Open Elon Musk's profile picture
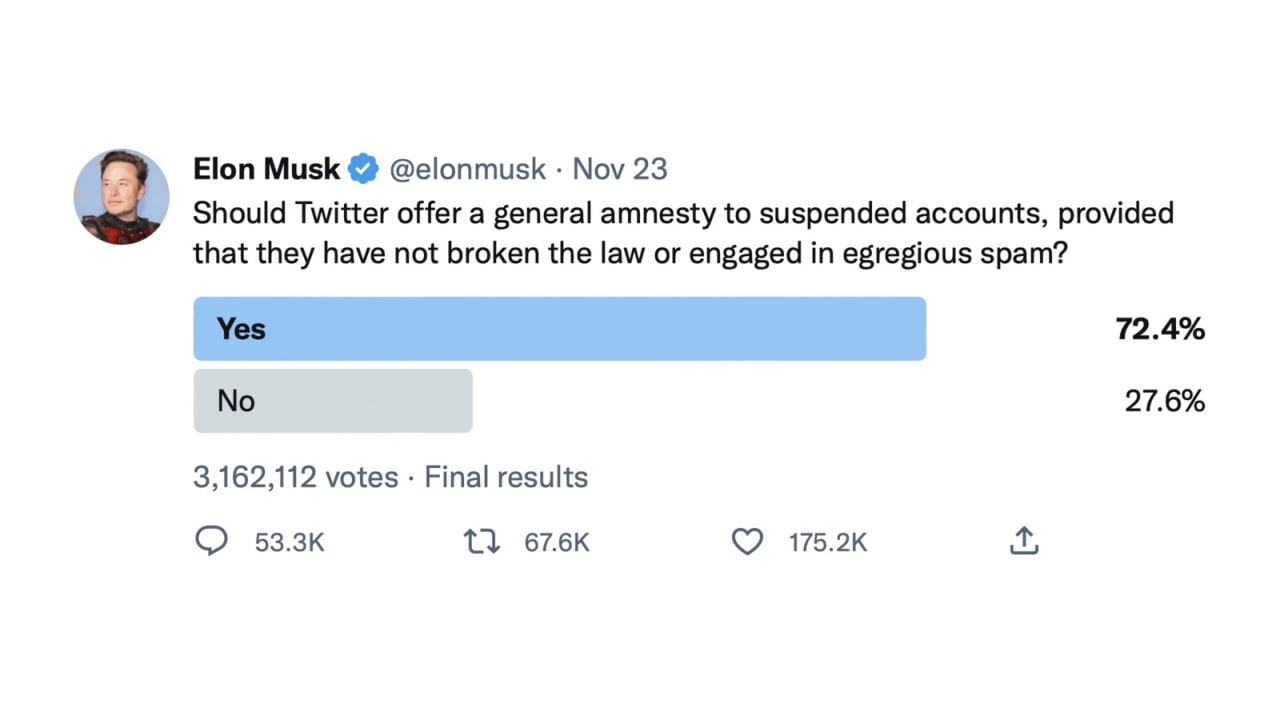 121,197
